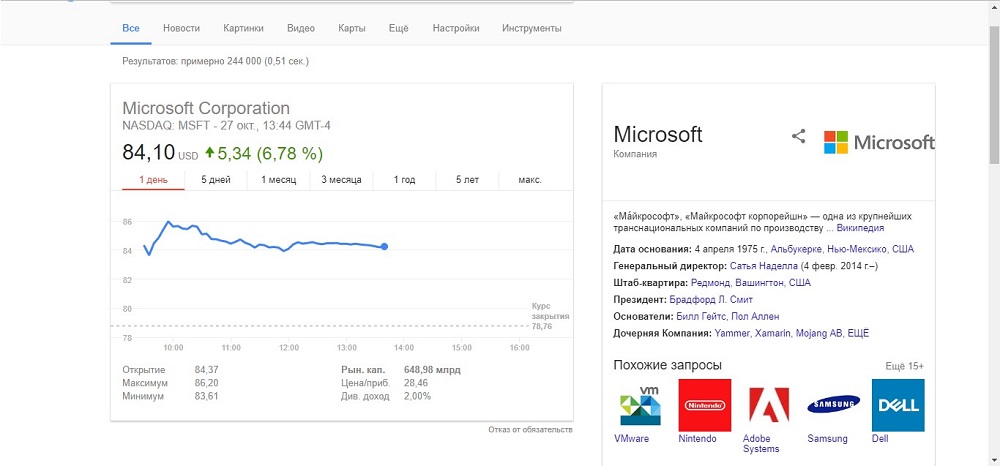Expand Ещё 15+ similar queries
Viewport: 1000px width, 466px height.
coord(905,366)
